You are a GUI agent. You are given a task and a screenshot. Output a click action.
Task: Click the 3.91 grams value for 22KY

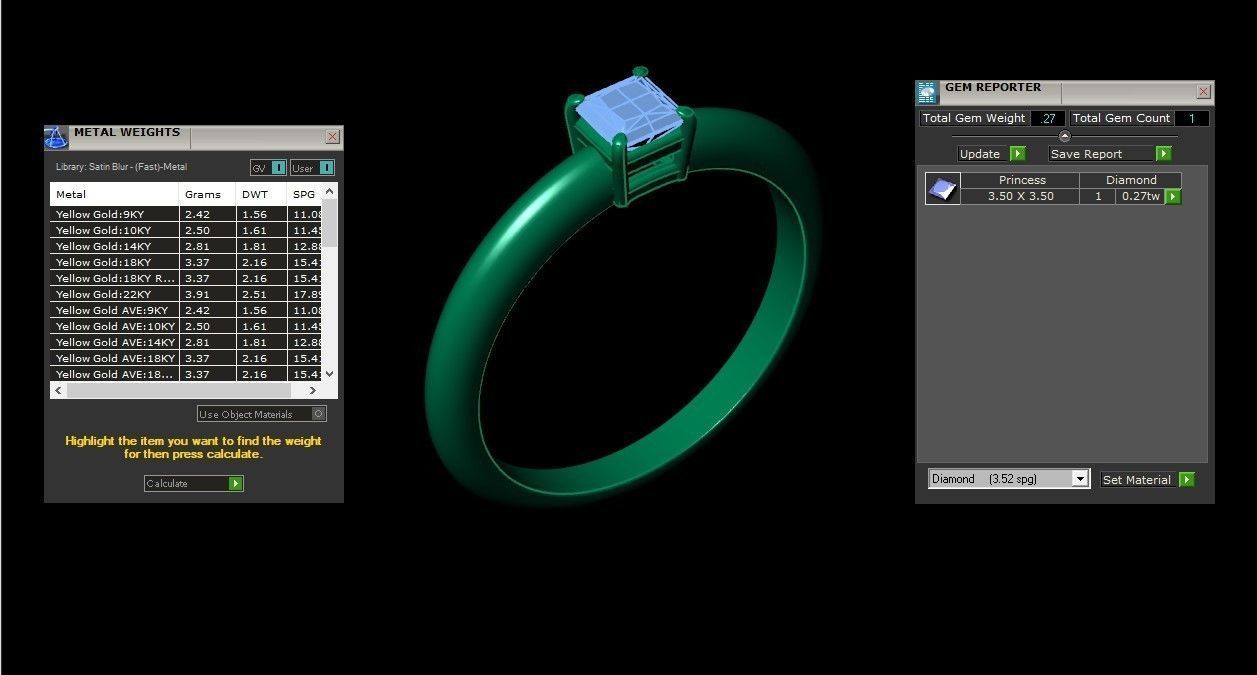click(208, 294)
